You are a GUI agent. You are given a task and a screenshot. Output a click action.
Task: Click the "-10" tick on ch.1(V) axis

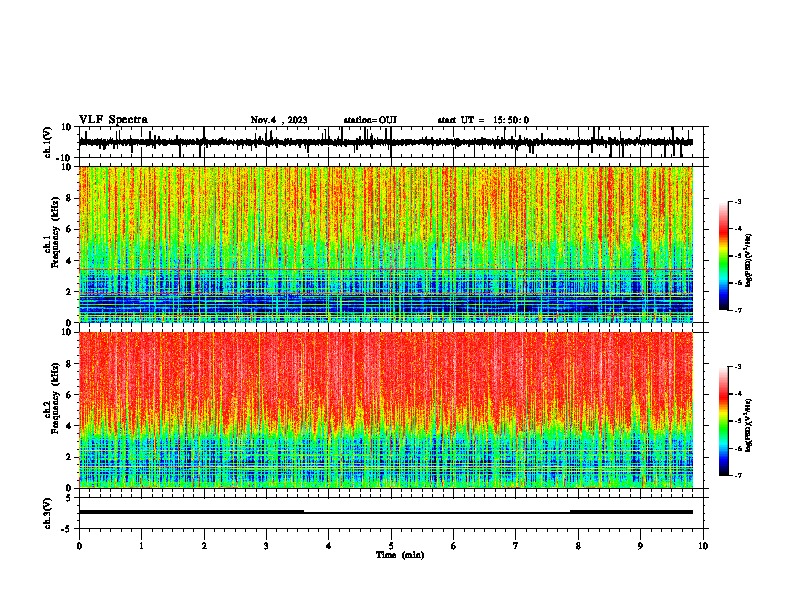coord(64,158)
